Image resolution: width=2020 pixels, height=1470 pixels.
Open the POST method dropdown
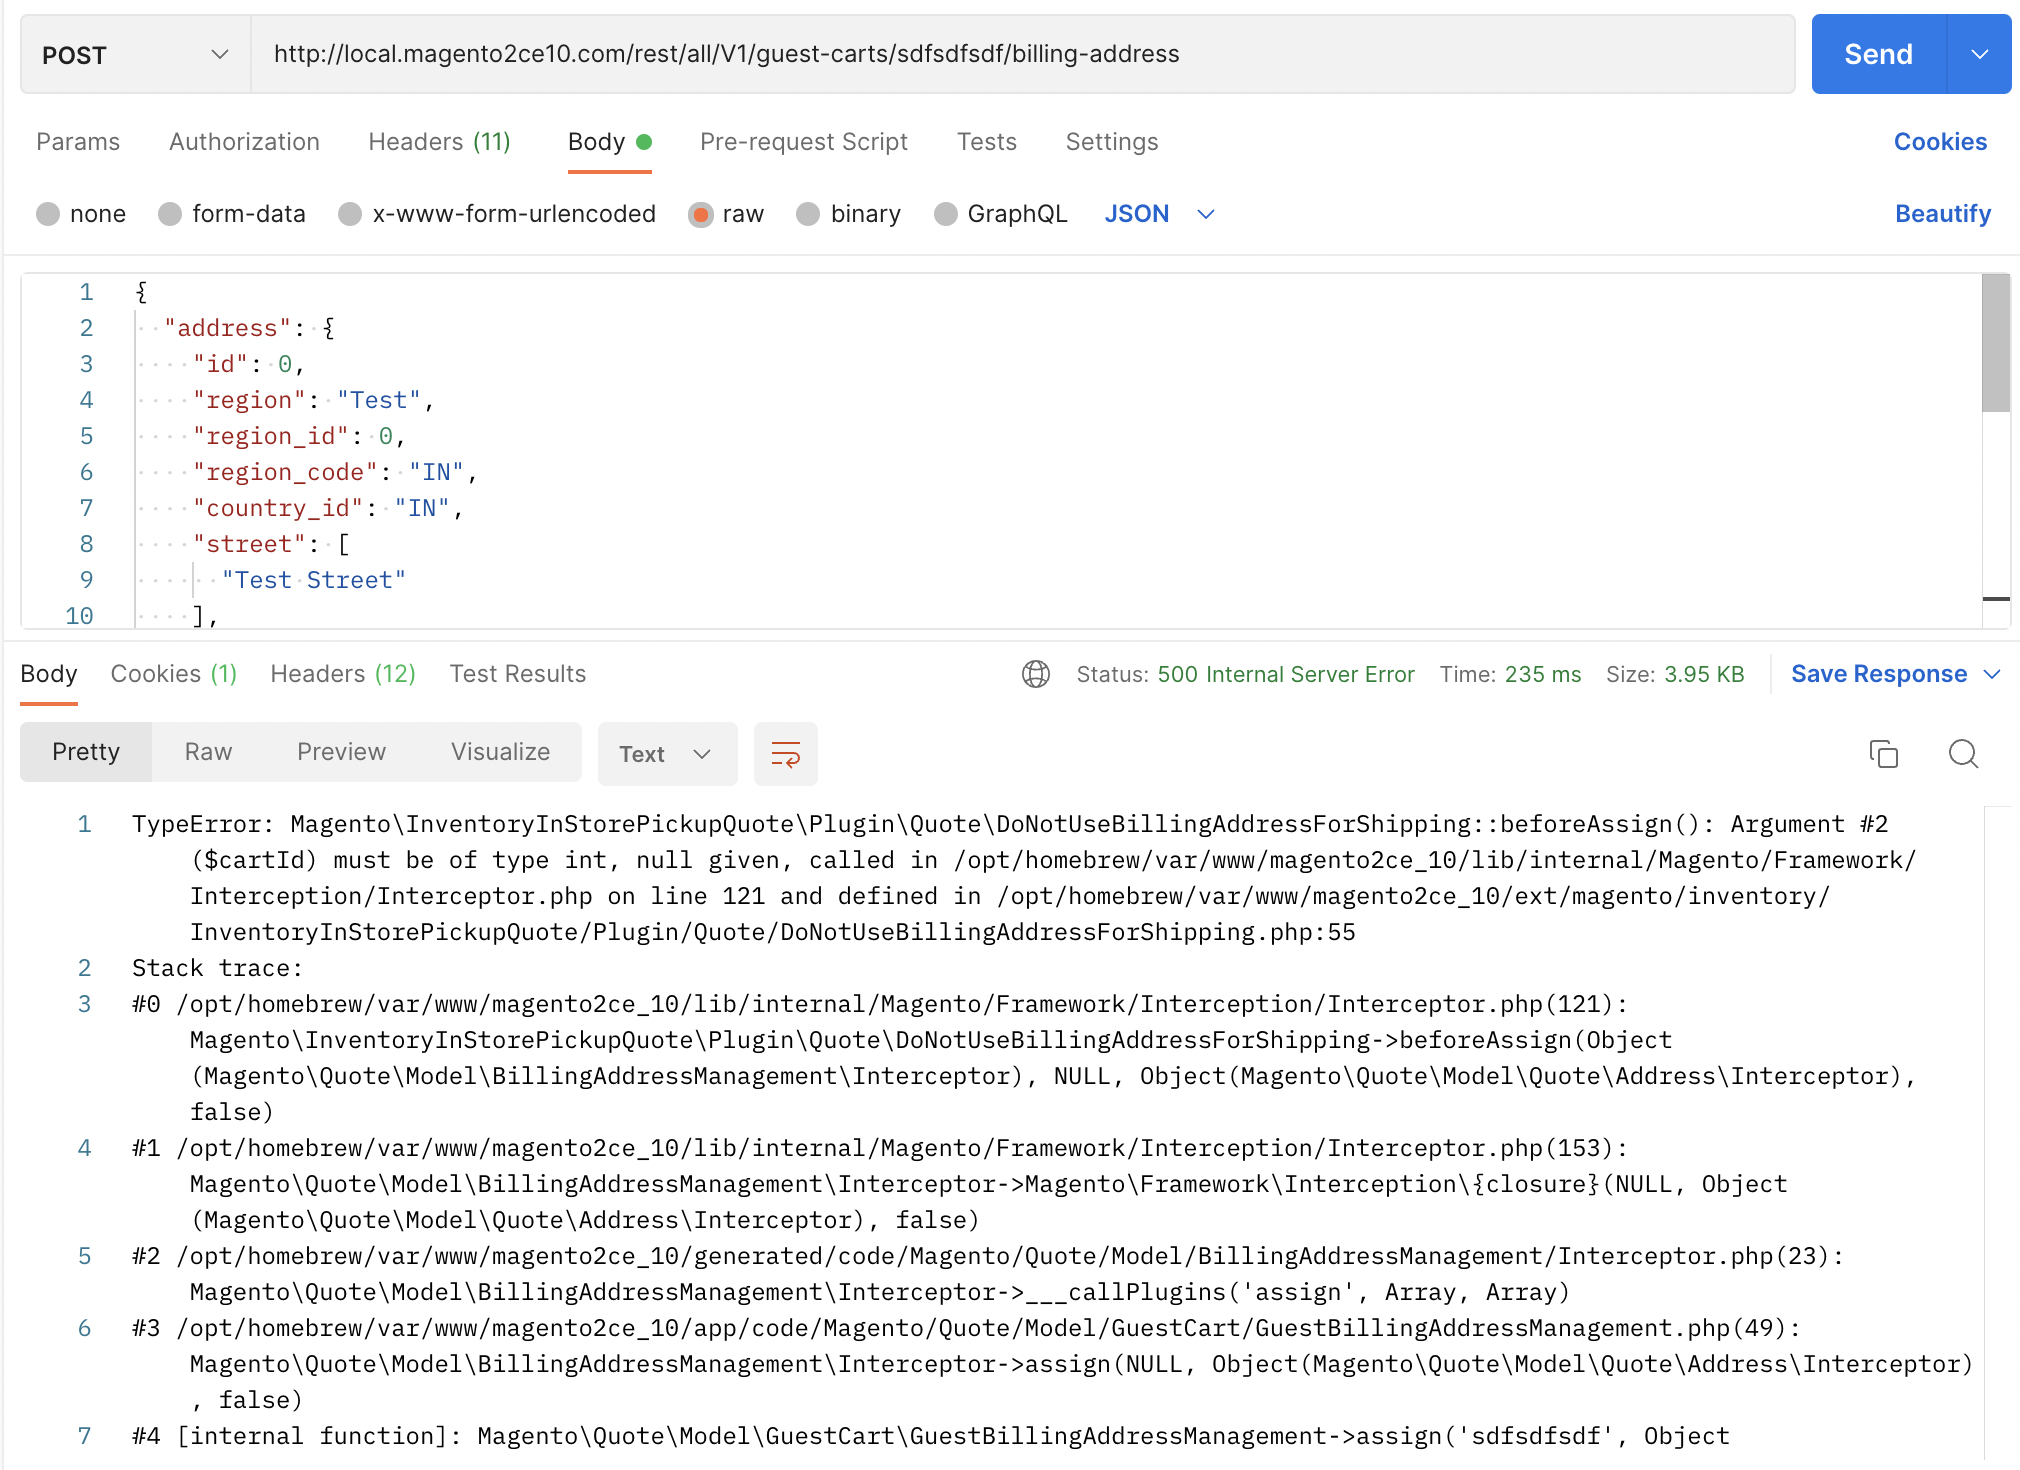click(135, 55)
